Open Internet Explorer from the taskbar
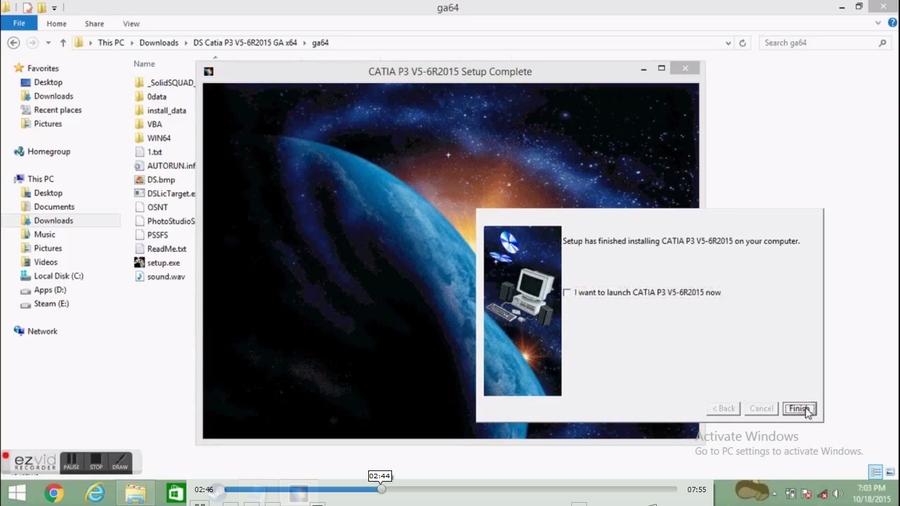The height and width of the screenshot is (506, 900). point(95,493)
